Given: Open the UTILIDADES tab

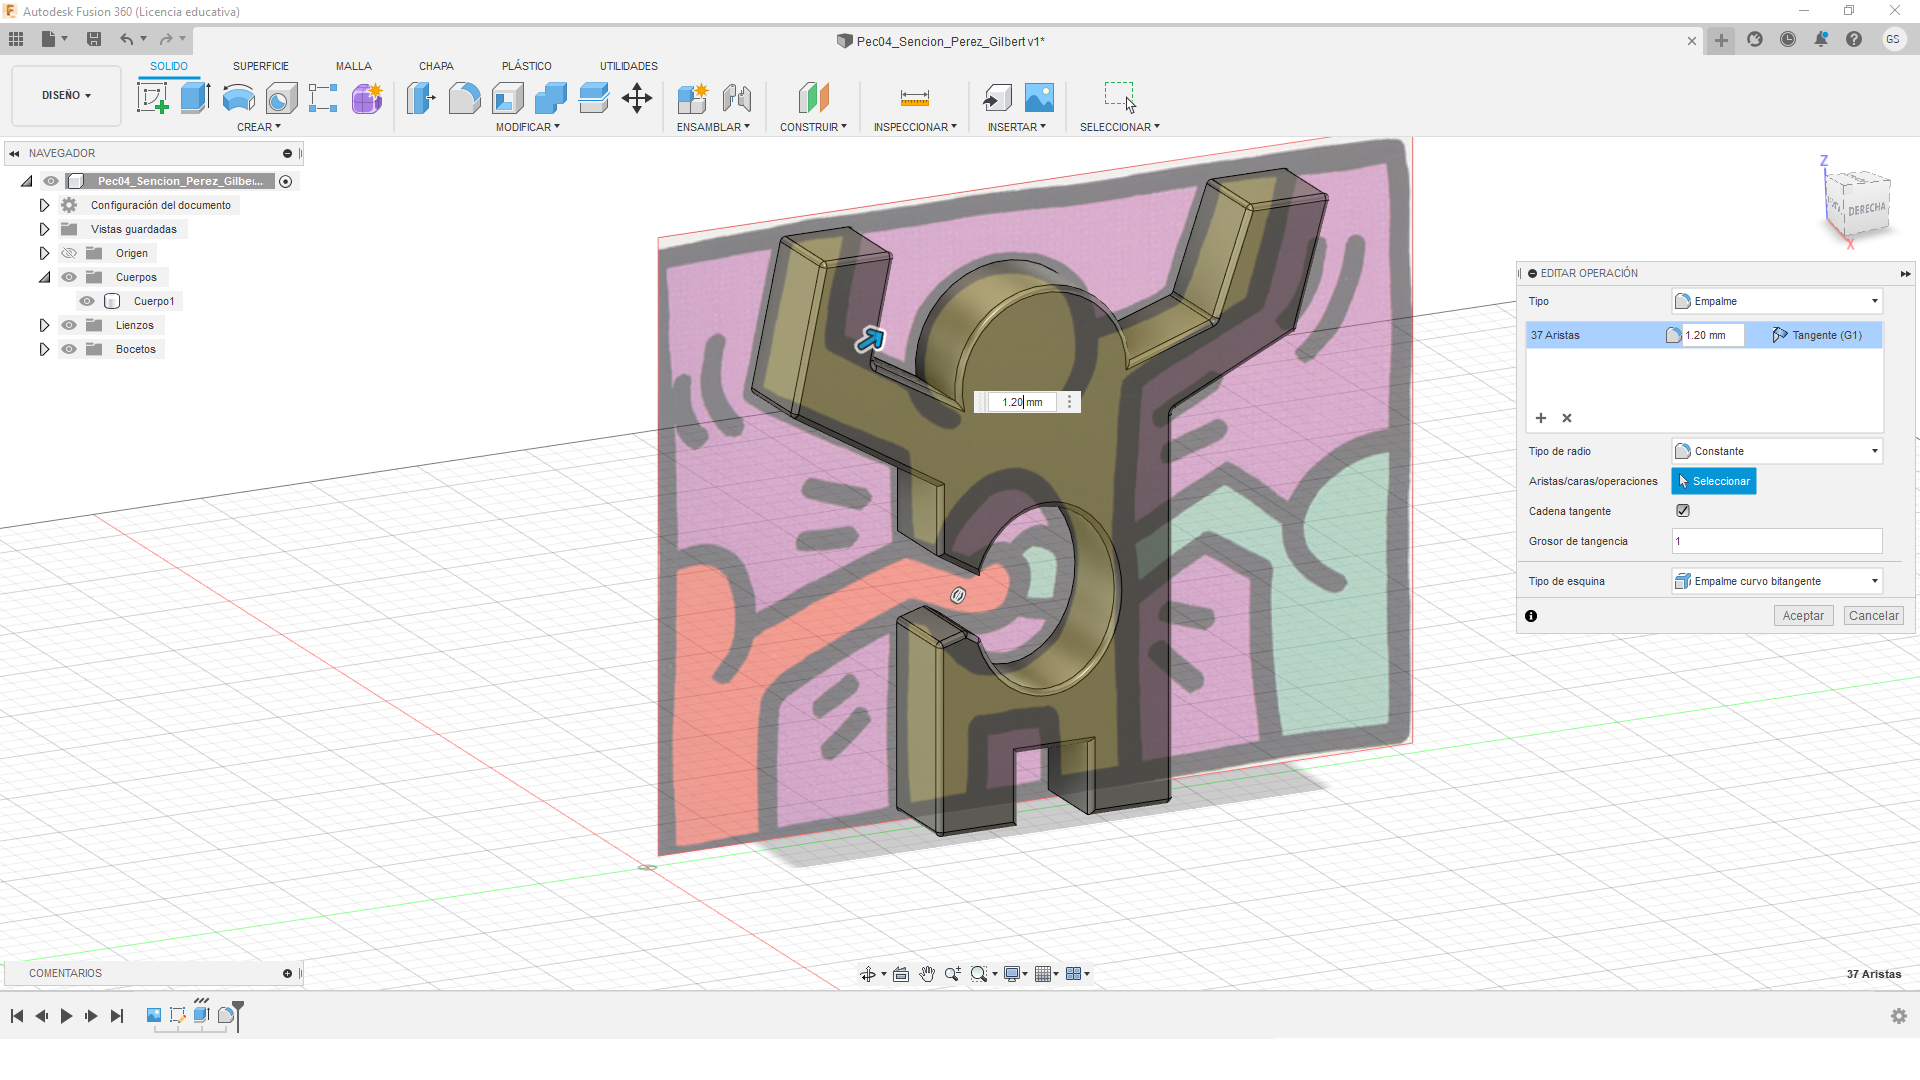Looking at the screenshot, I should 628,66.
